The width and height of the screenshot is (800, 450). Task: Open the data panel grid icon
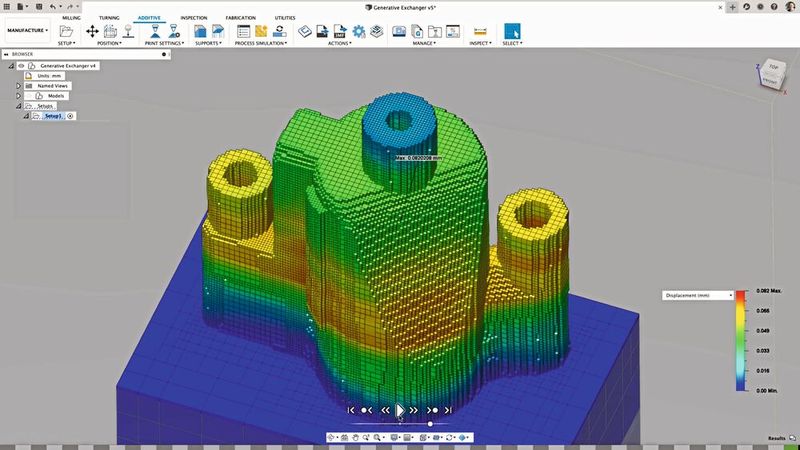tap(7, 7)
